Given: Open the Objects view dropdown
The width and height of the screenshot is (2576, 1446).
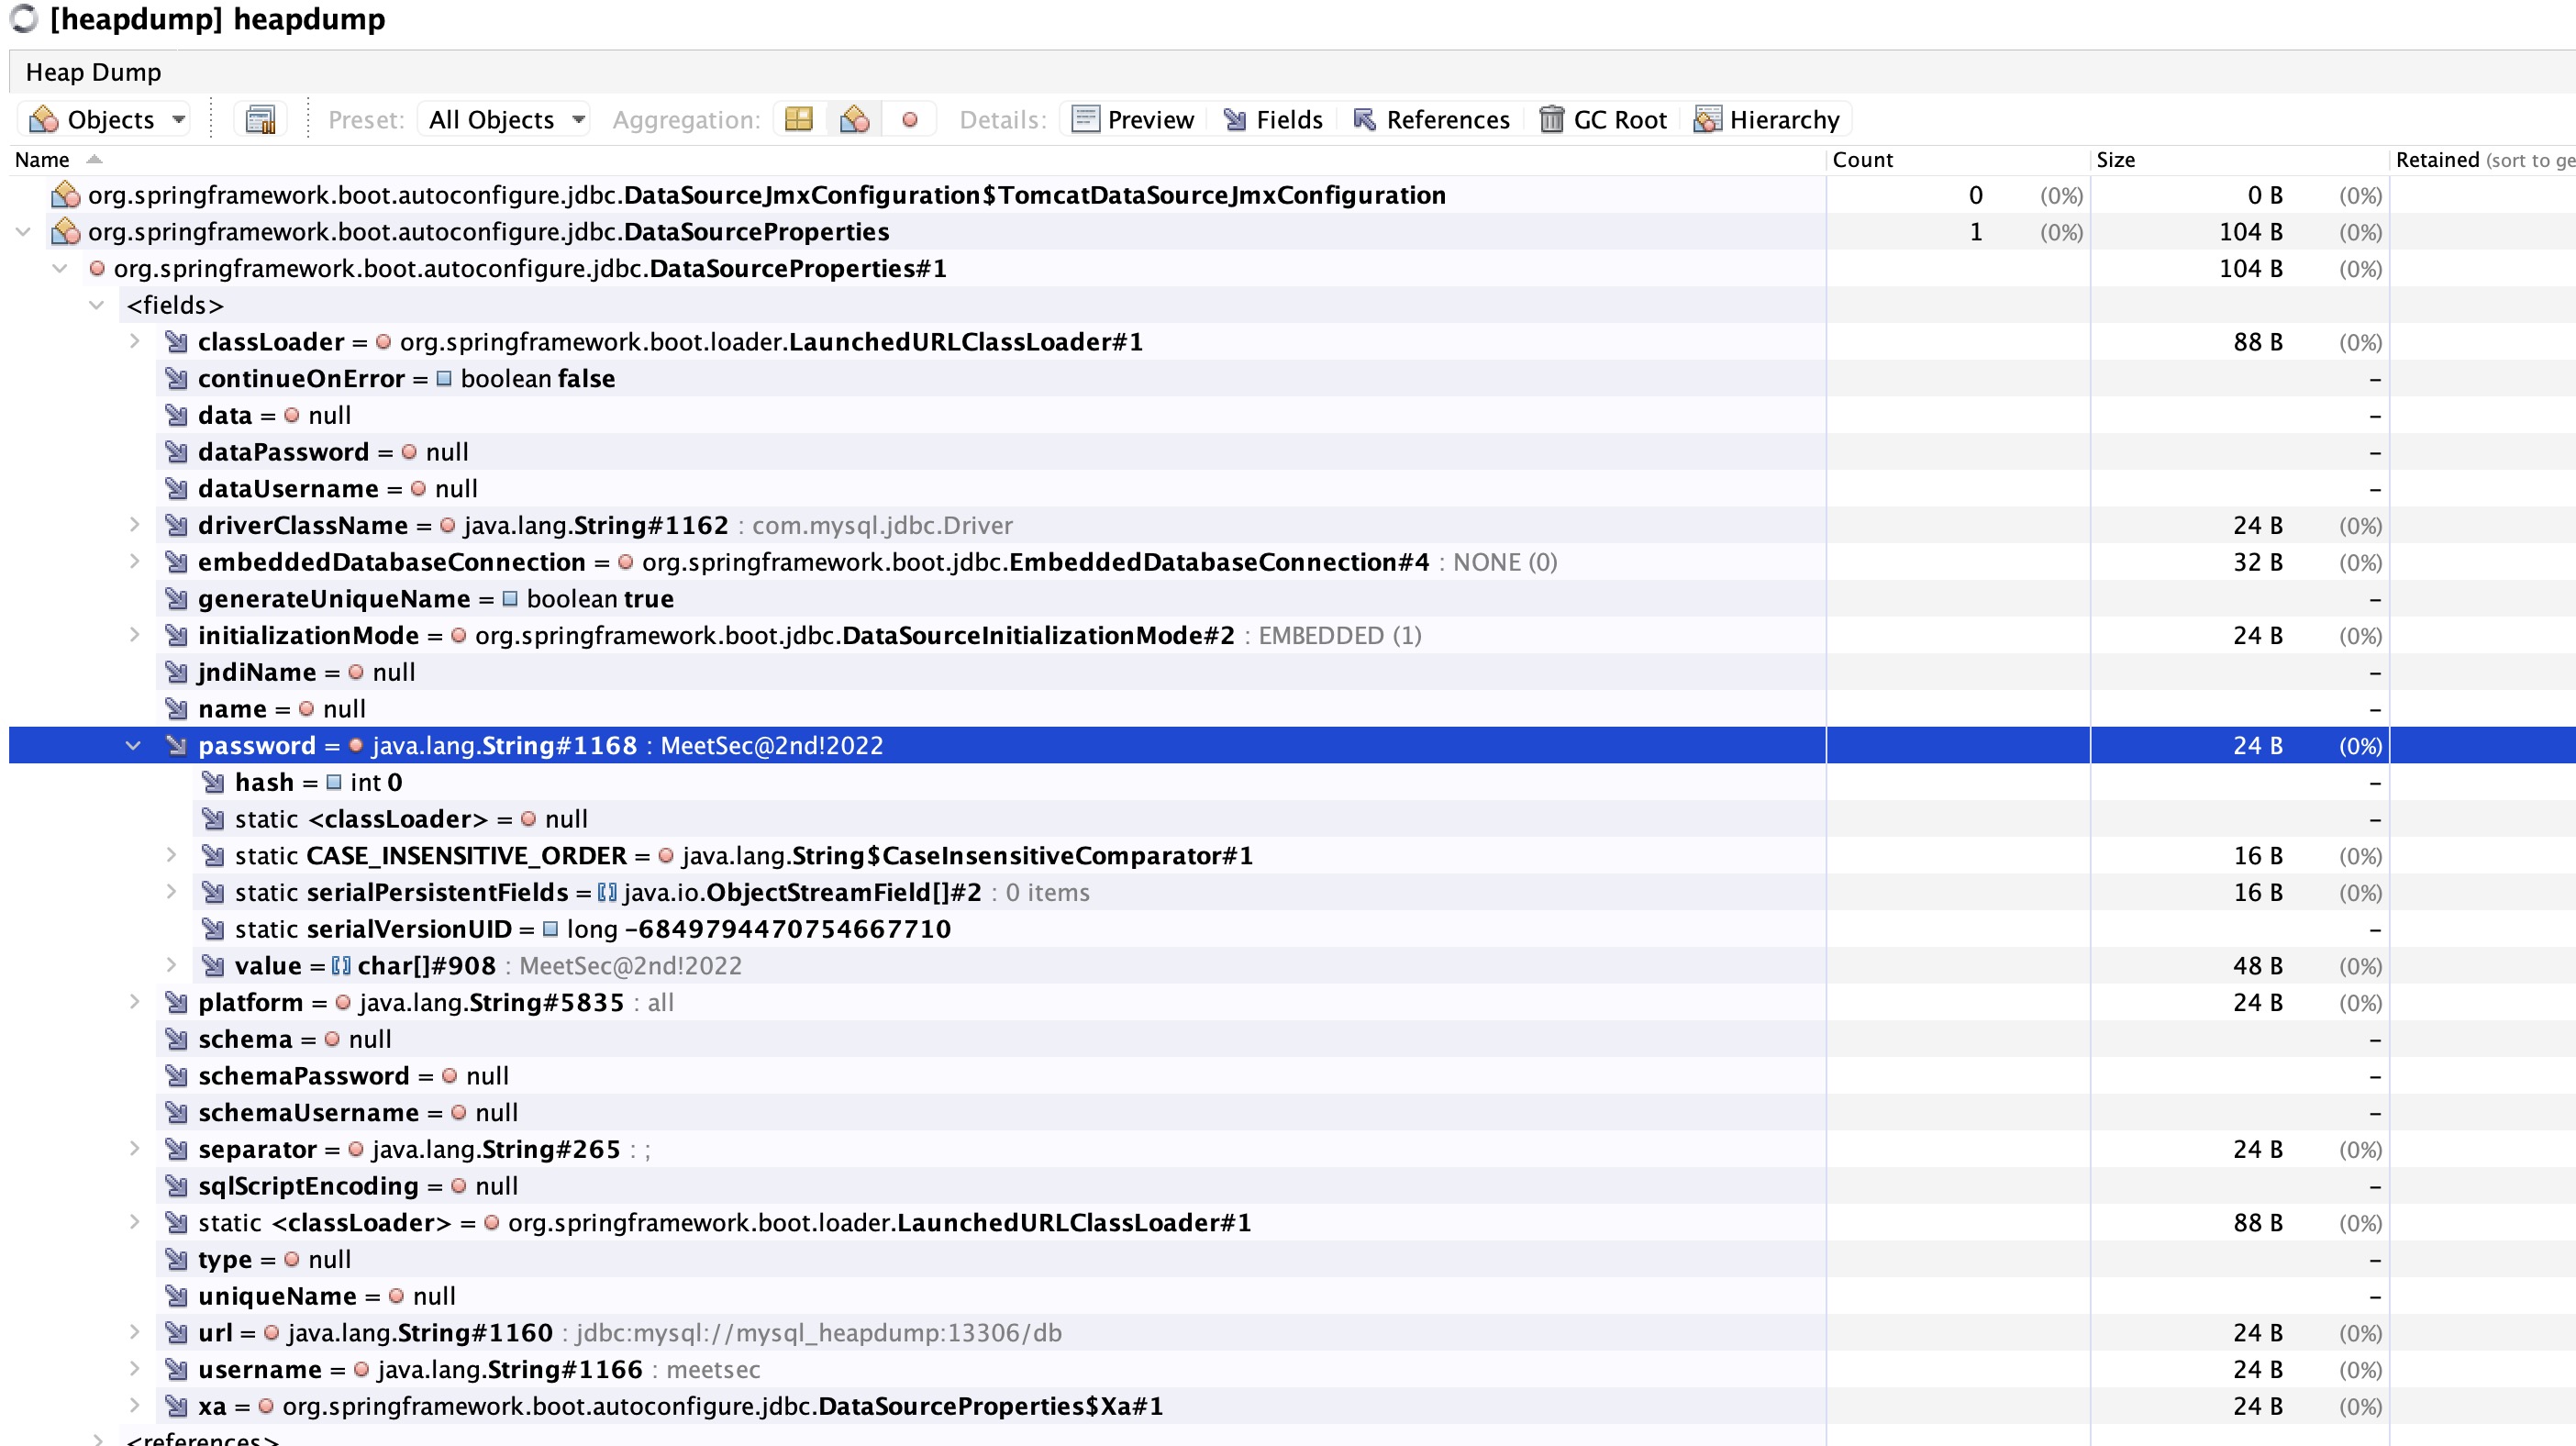Looking at the screenshot, I should point(106,120).
